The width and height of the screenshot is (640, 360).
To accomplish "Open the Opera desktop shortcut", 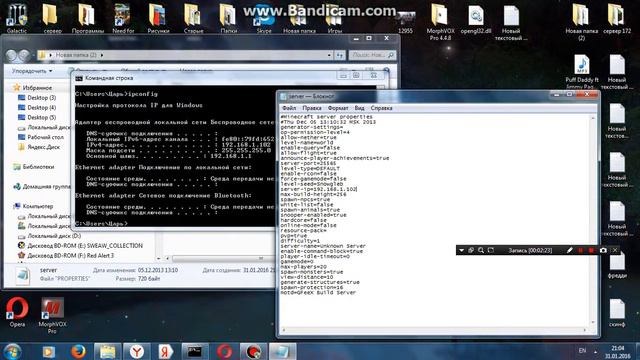I will coord(17,311).
